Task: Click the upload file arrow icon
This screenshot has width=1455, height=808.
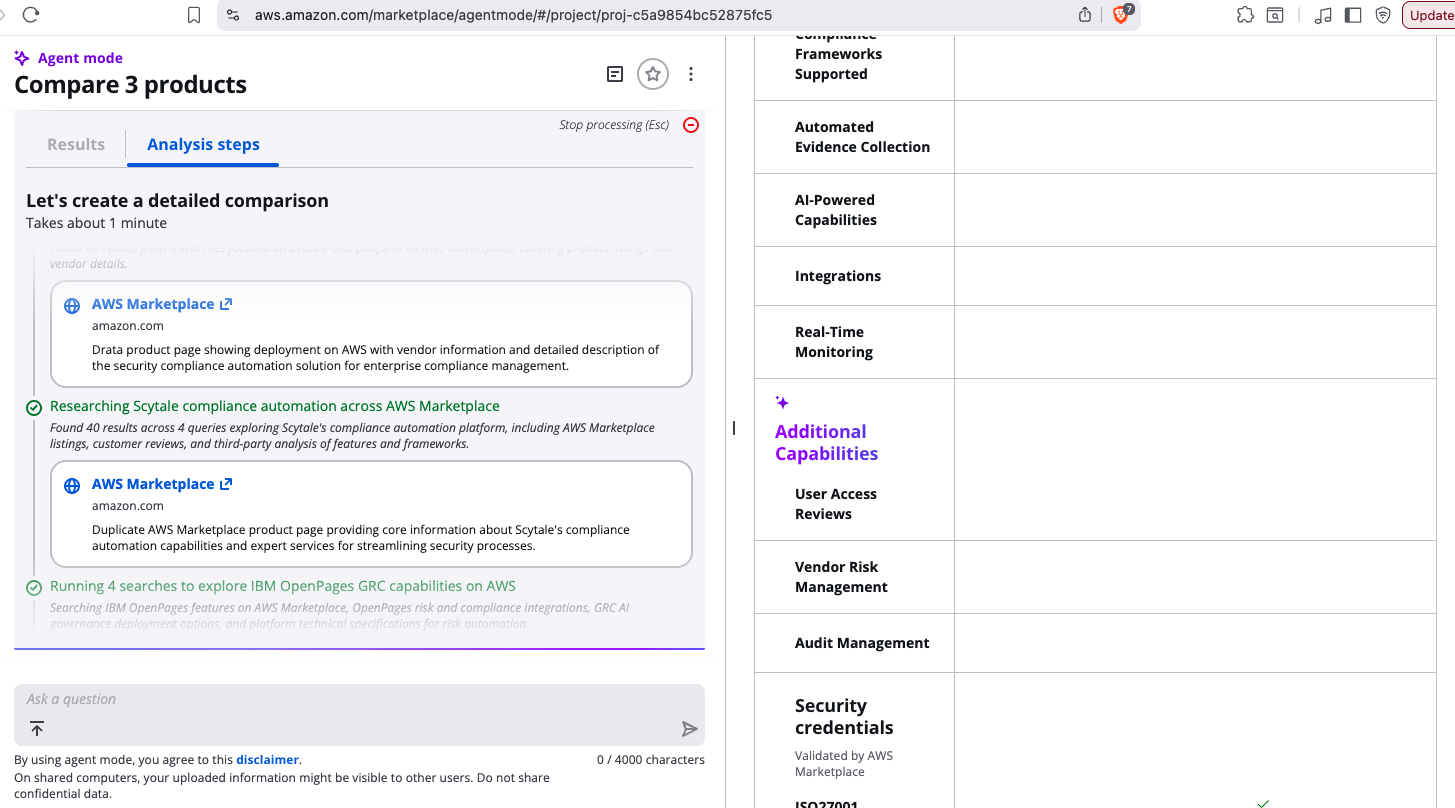Action: (37, 728)
